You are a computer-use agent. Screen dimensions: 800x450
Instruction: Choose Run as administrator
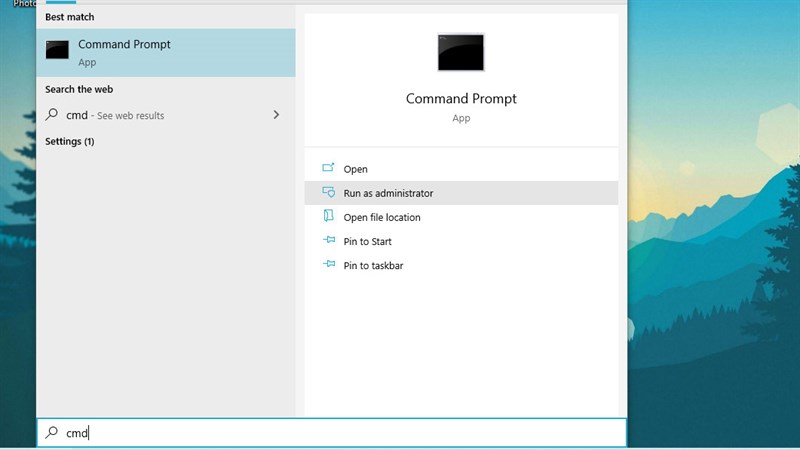pos(461,193)
